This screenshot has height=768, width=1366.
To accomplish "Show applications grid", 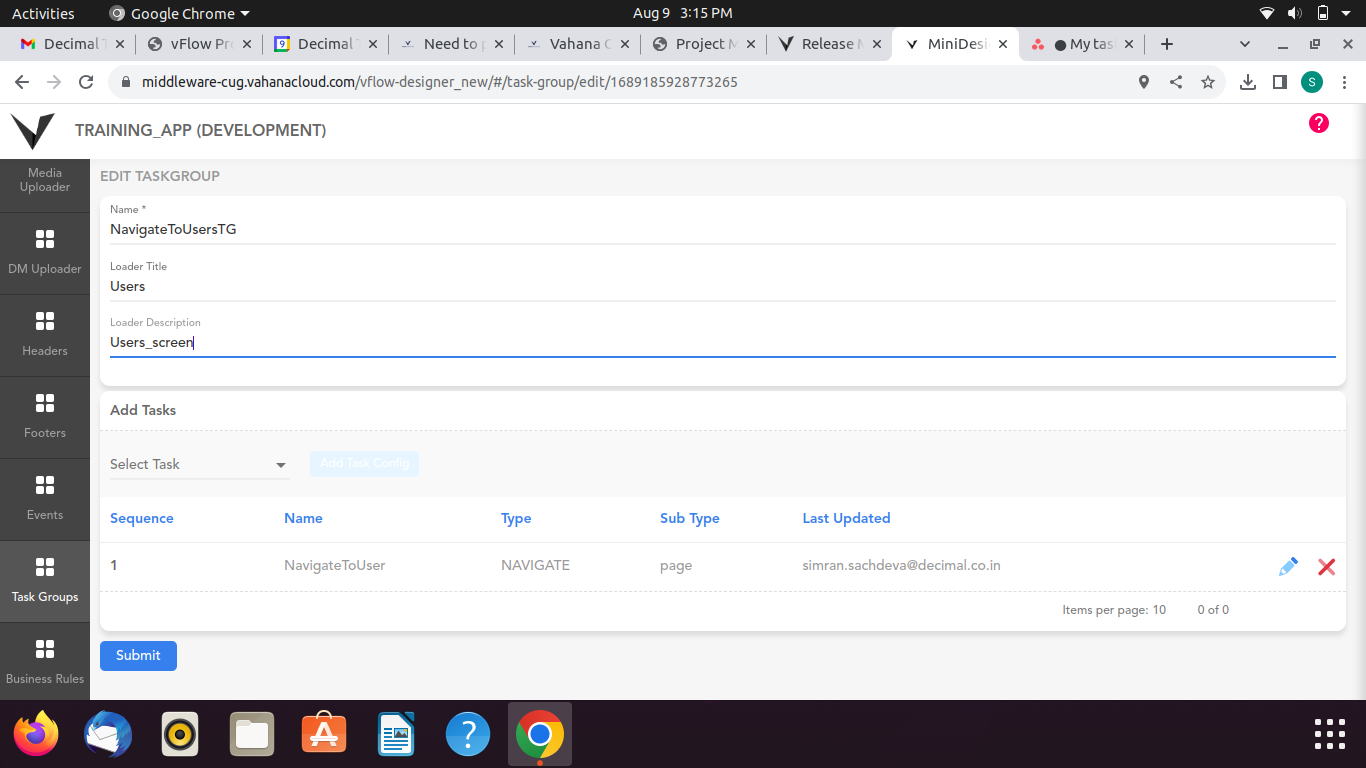I will tap(1330, 734).
